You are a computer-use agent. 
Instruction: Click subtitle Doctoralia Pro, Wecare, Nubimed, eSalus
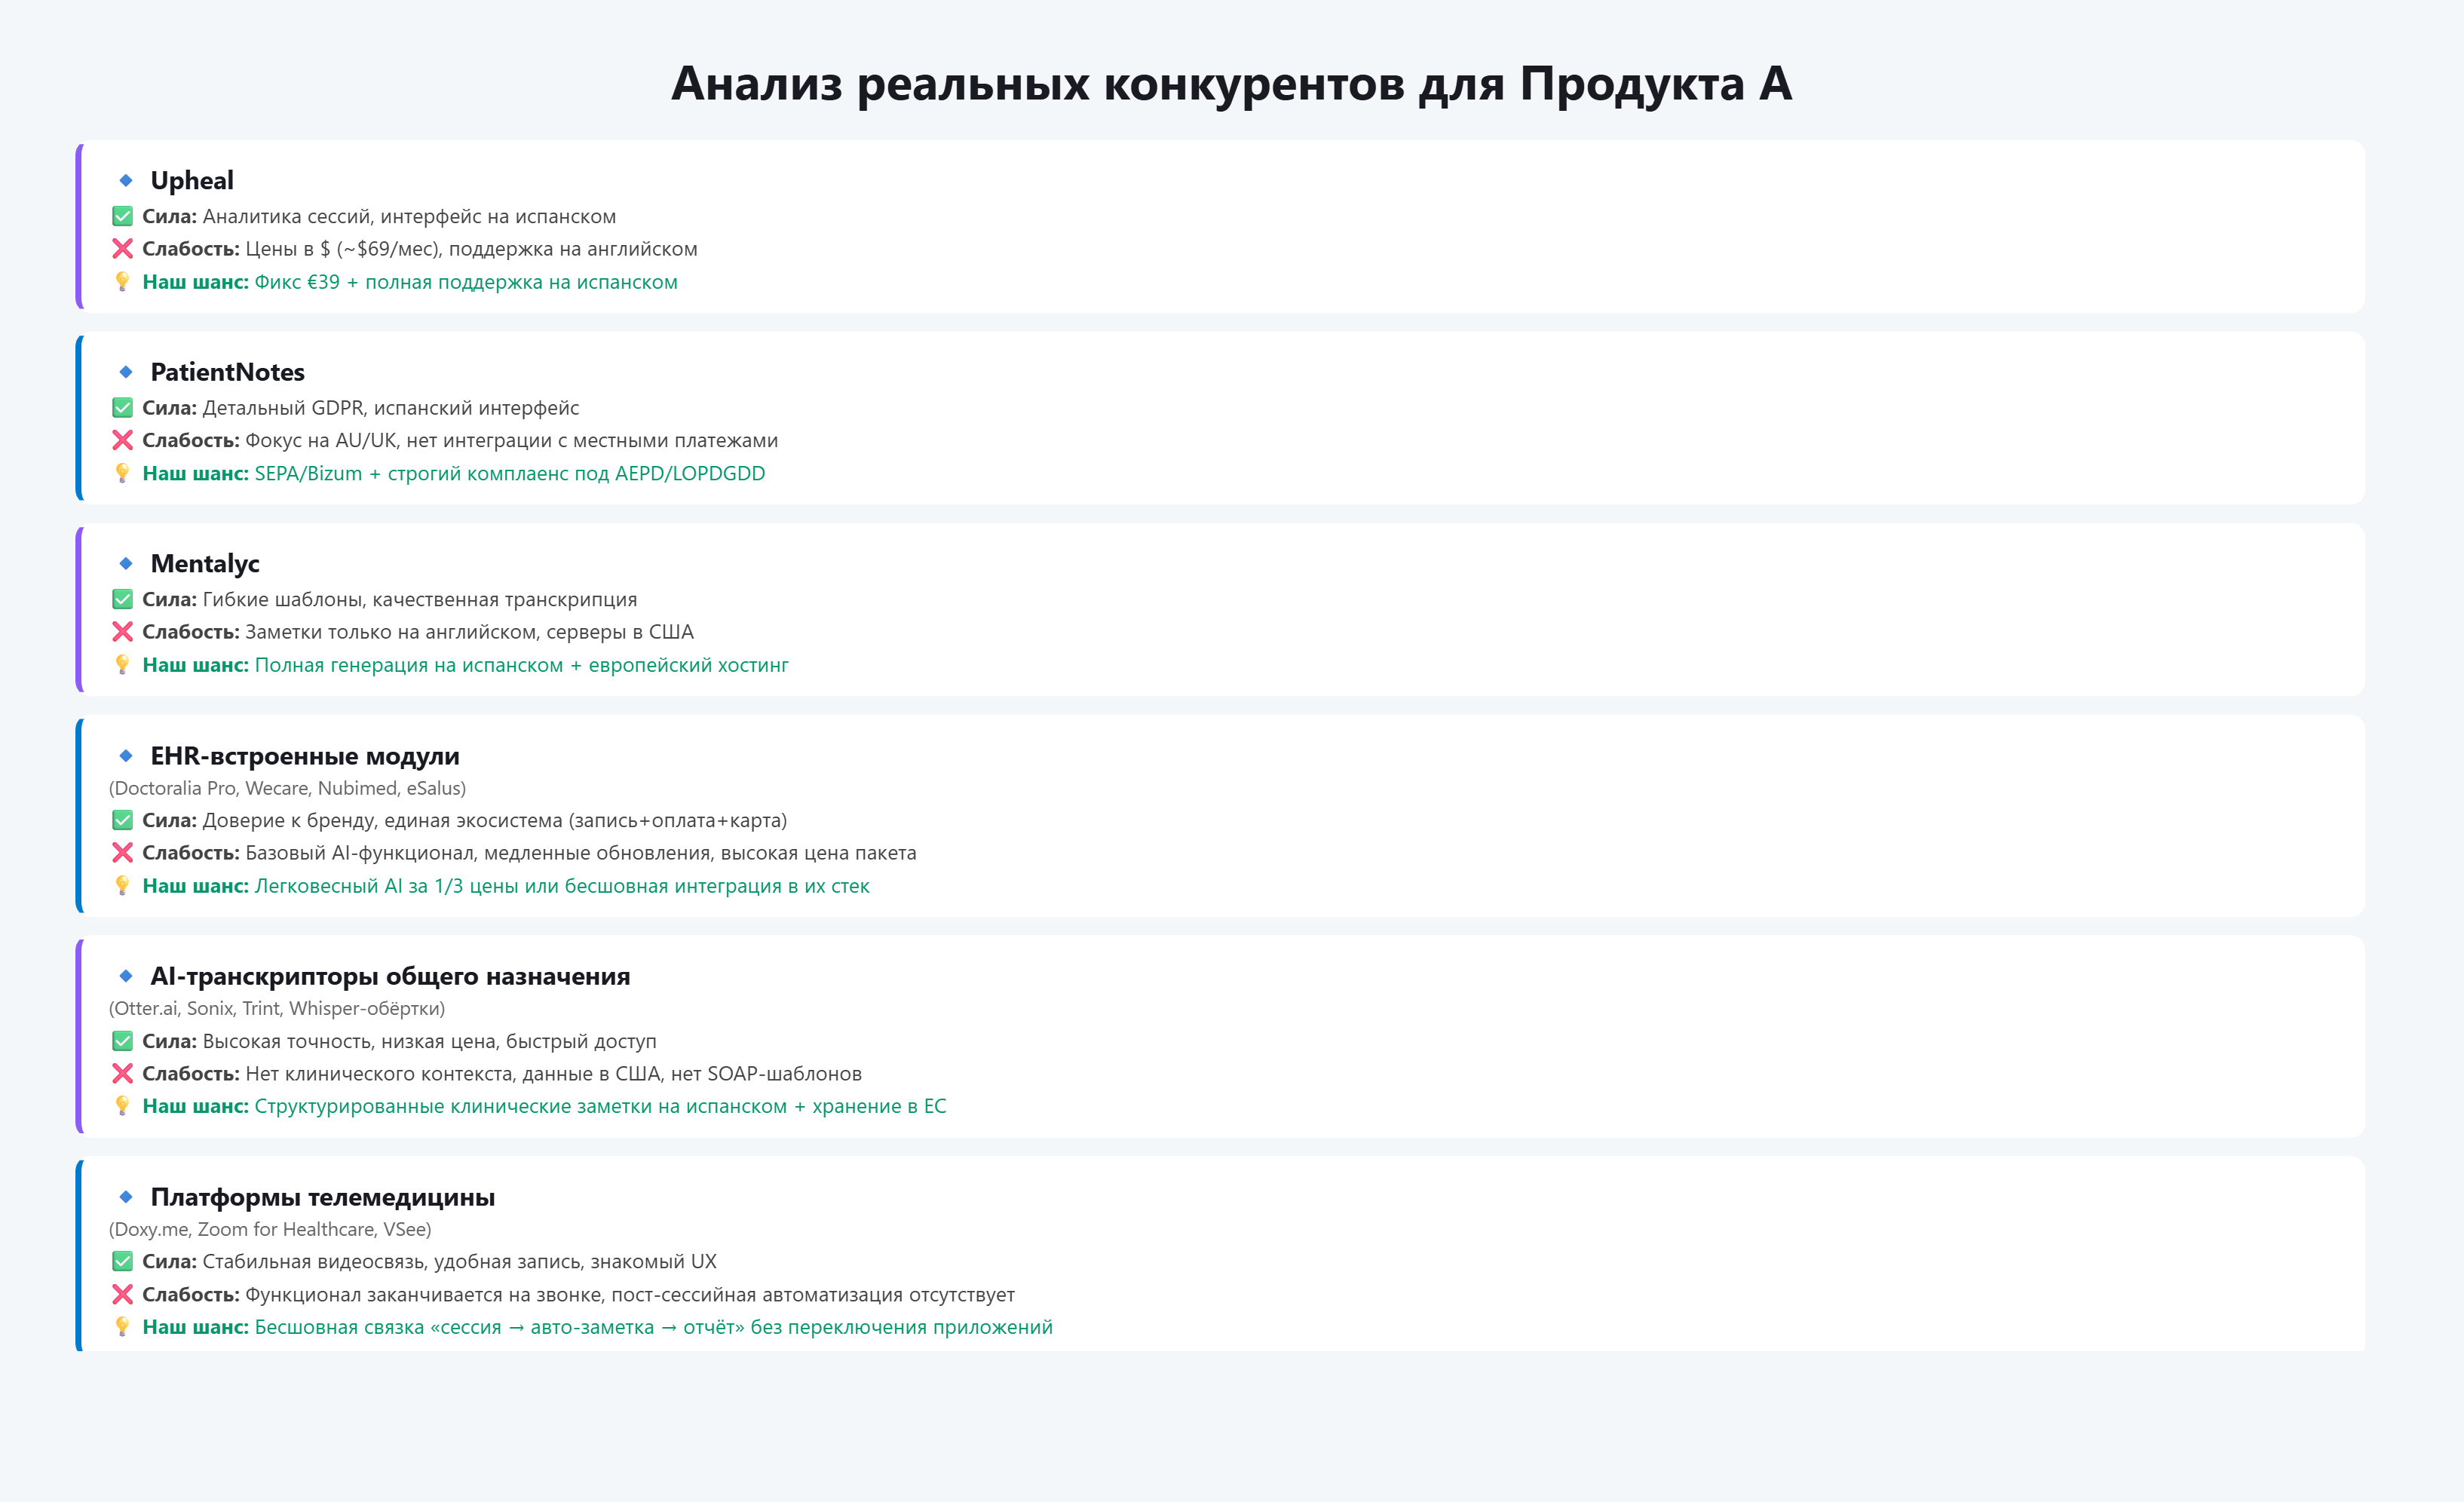pos(288,788)
